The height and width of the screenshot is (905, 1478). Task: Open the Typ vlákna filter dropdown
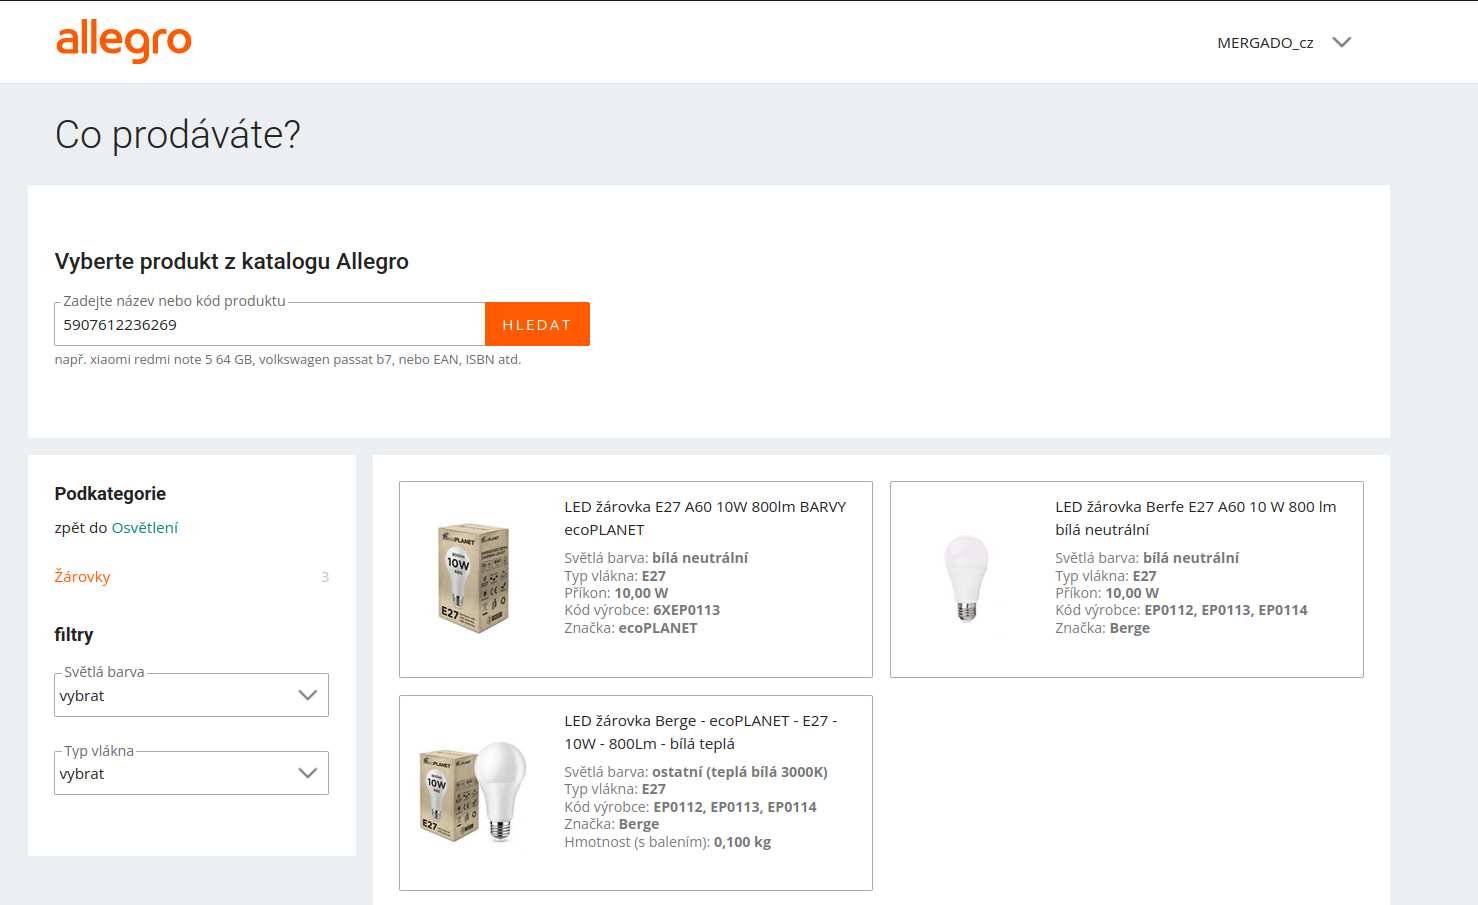point(191,772)
